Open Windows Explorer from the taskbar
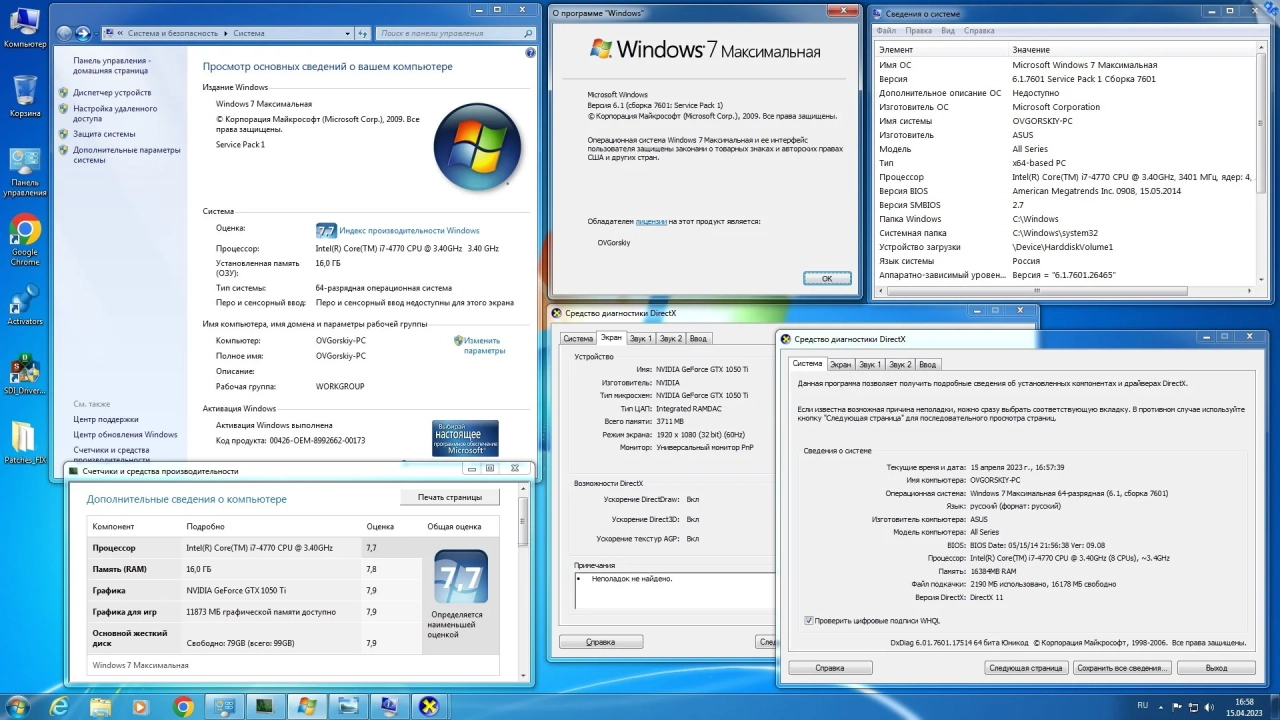Screen dimensions: 1280x720 coord(101,707)
